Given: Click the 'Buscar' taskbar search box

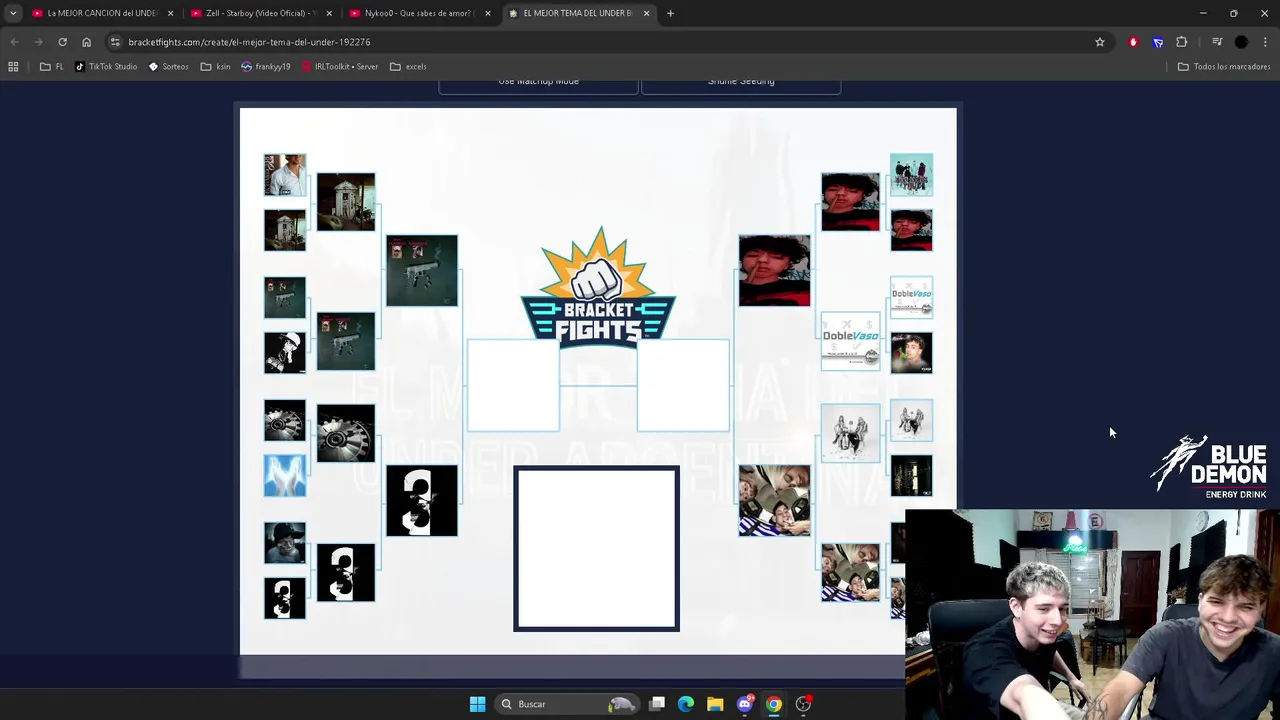Looking at the screenshot, I should 566,704.
